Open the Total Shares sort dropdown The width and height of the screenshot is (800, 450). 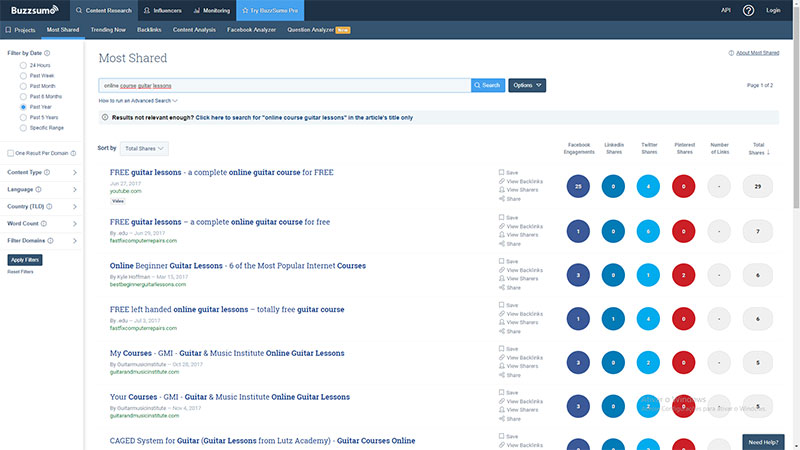pos(144,148)
